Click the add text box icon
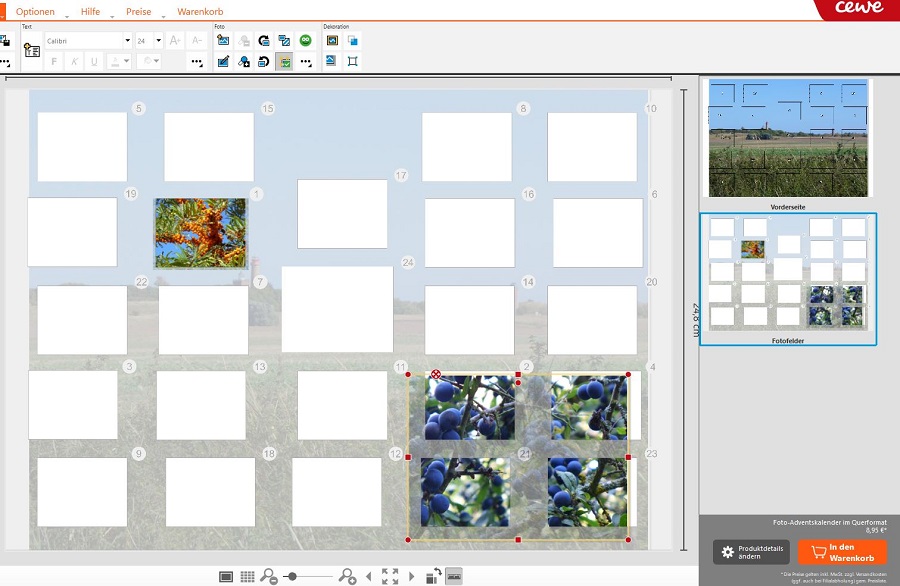This screenshot has width=900, height=586. [31, 51]
